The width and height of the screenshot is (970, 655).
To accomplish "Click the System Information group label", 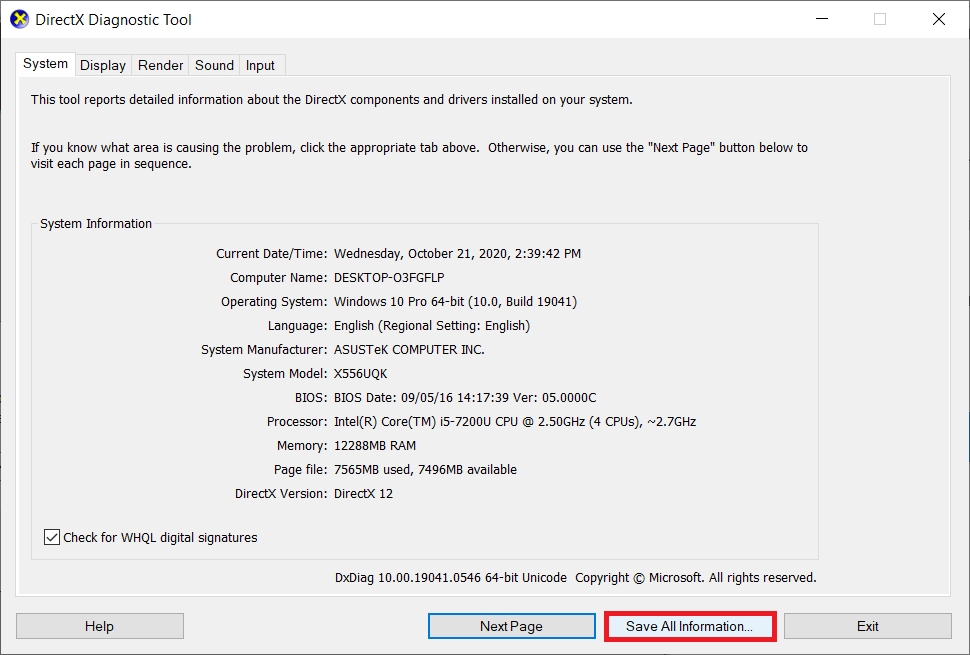I will pos(95,223).
